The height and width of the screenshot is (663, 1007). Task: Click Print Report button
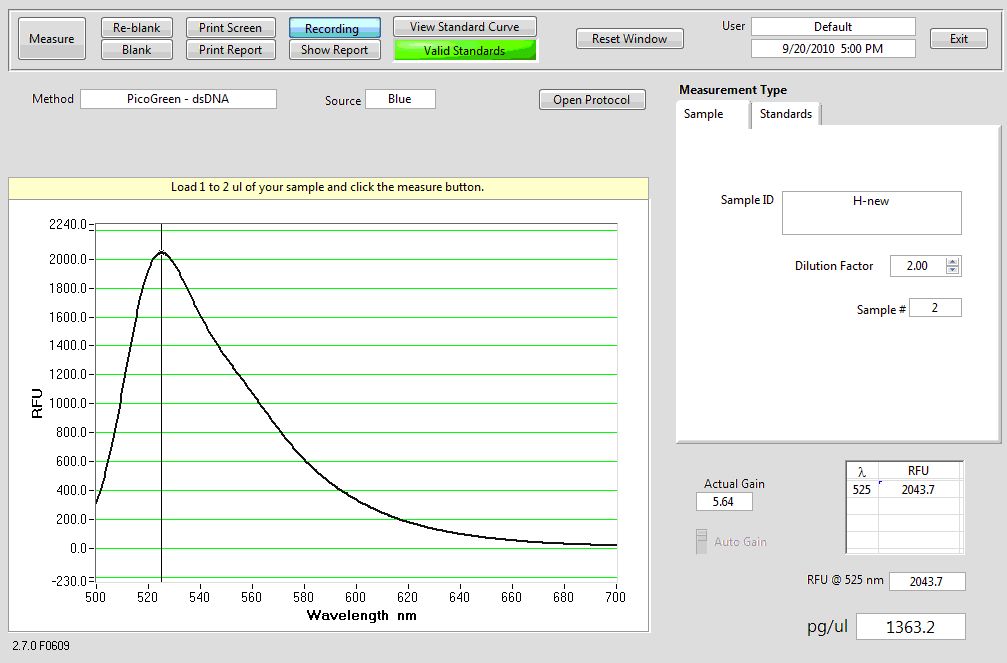point(231,49)
